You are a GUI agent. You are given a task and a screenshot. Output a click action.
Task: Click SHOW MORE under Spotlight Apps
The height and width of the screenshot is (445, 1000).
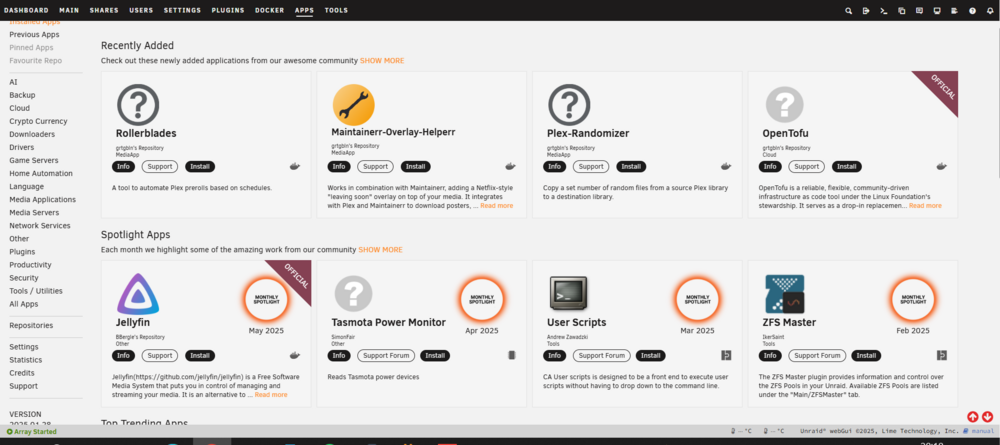pyautogui.click(x=380, y=250)
